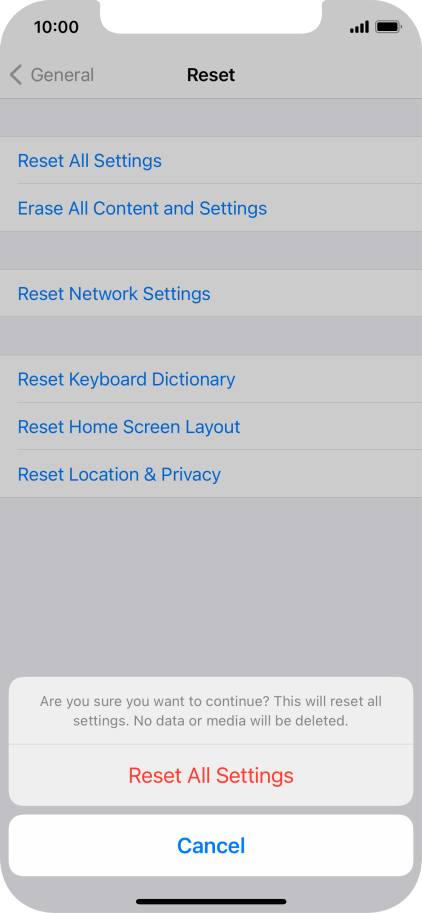Tap the home indicator bar
This screenshot has height=913, width=422.
click(x=211, y=901)
